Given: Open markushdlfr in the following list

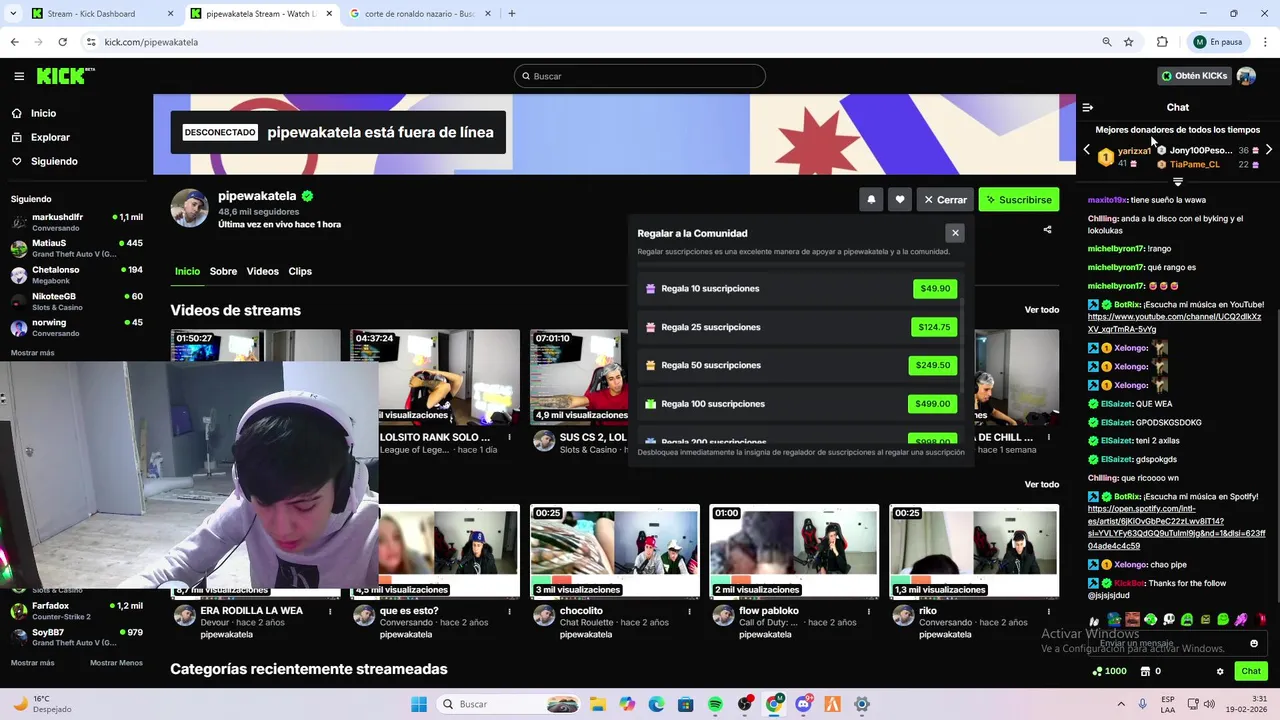Looking at the screenshot, I should coord(77,221).
